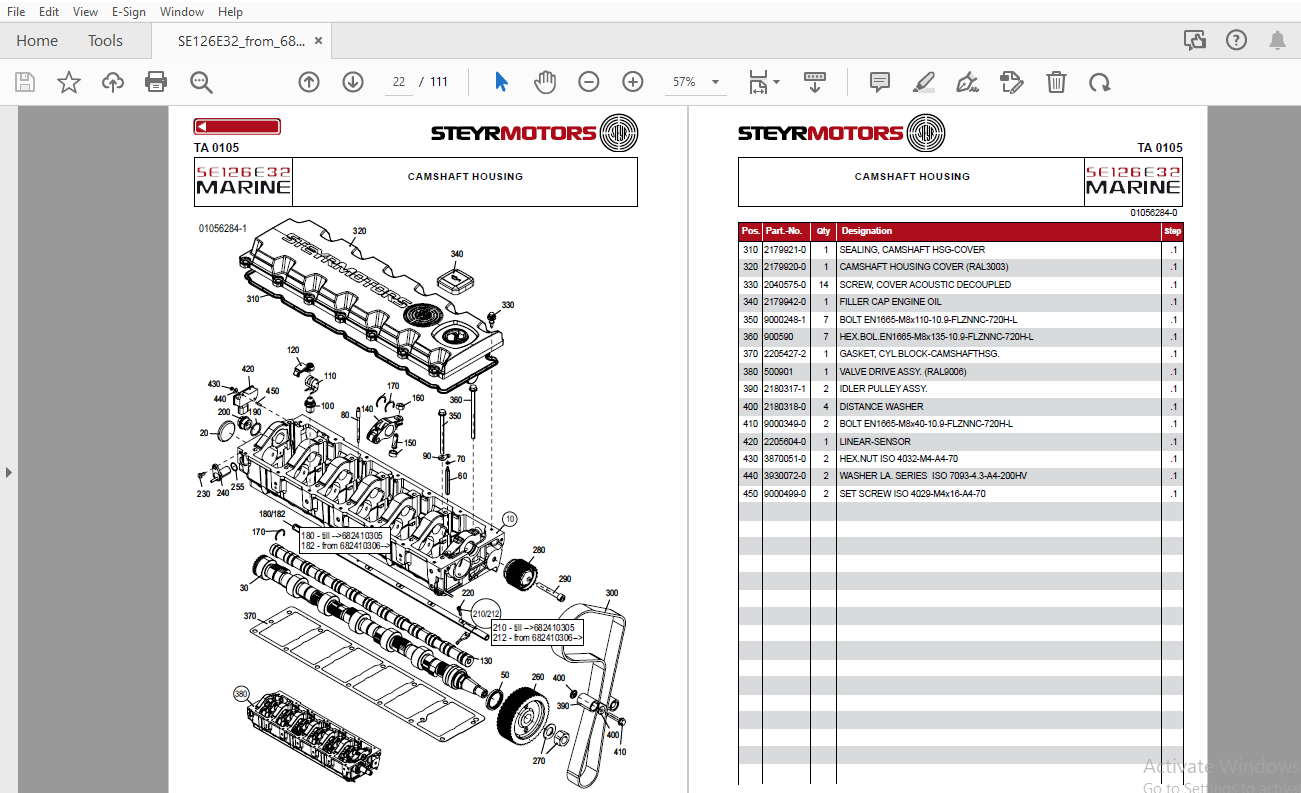Expand the fit page dropdown arrow
Screen dimensions: 1301x793
pyautogui.click(x=777, y=82)
